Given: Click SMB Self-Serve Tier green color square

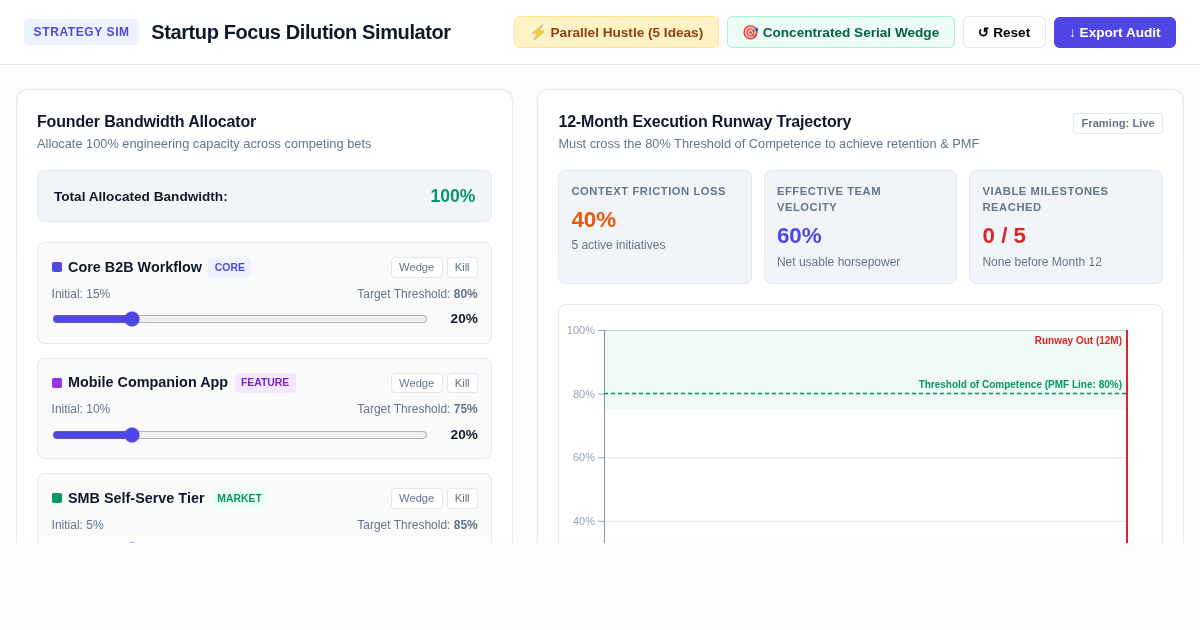Looking at the screenshot, I should click(x=57, y=498).
